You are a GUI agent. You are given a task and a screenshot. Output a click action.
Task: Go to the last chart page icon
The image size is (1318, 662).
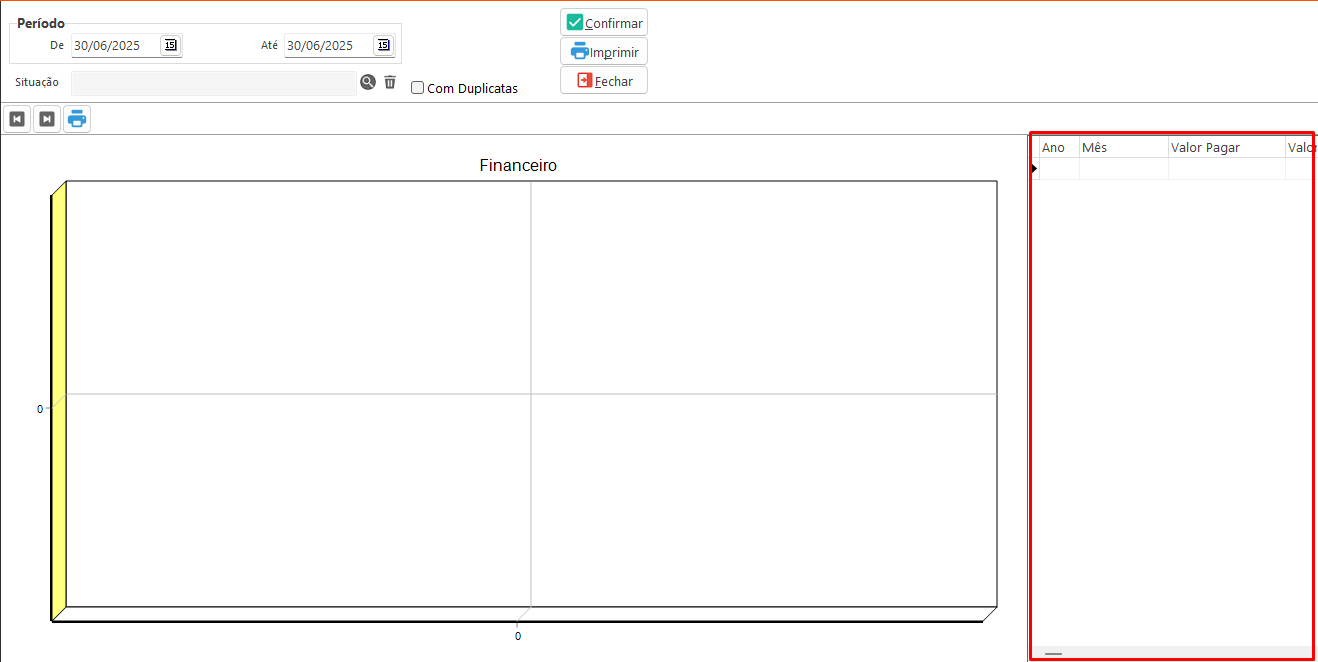tap(46, 119)
